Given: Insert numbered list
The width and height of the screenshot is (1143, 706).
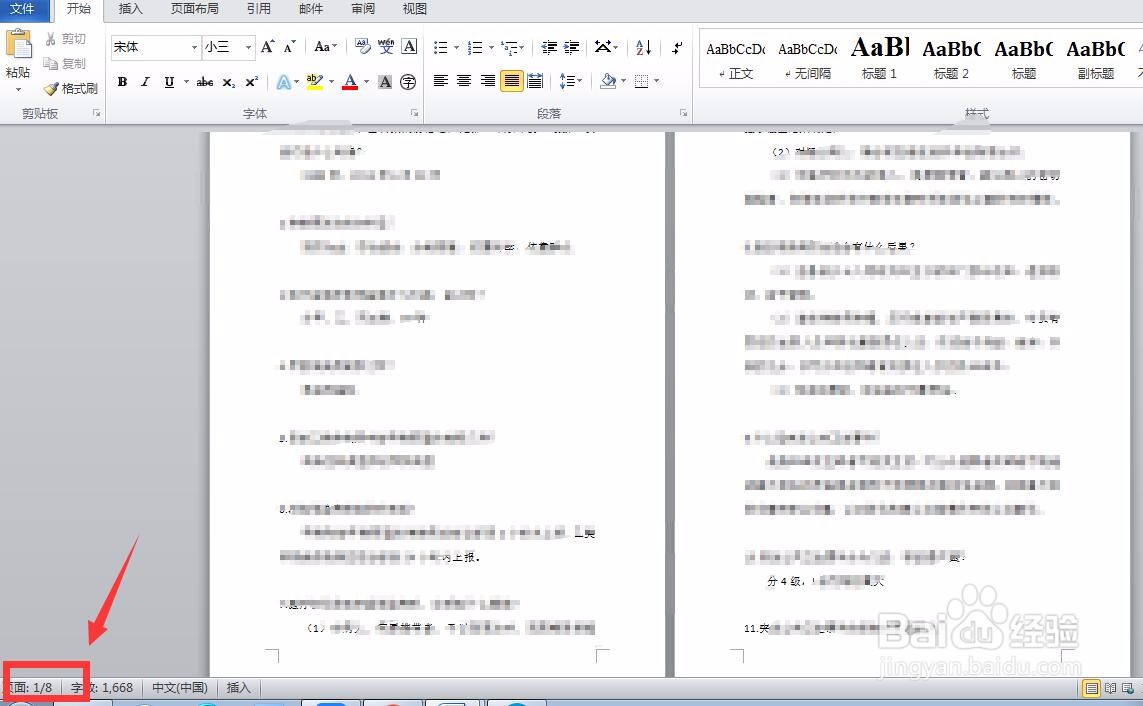Looking at the screenshot, I should tap(475, 47).
